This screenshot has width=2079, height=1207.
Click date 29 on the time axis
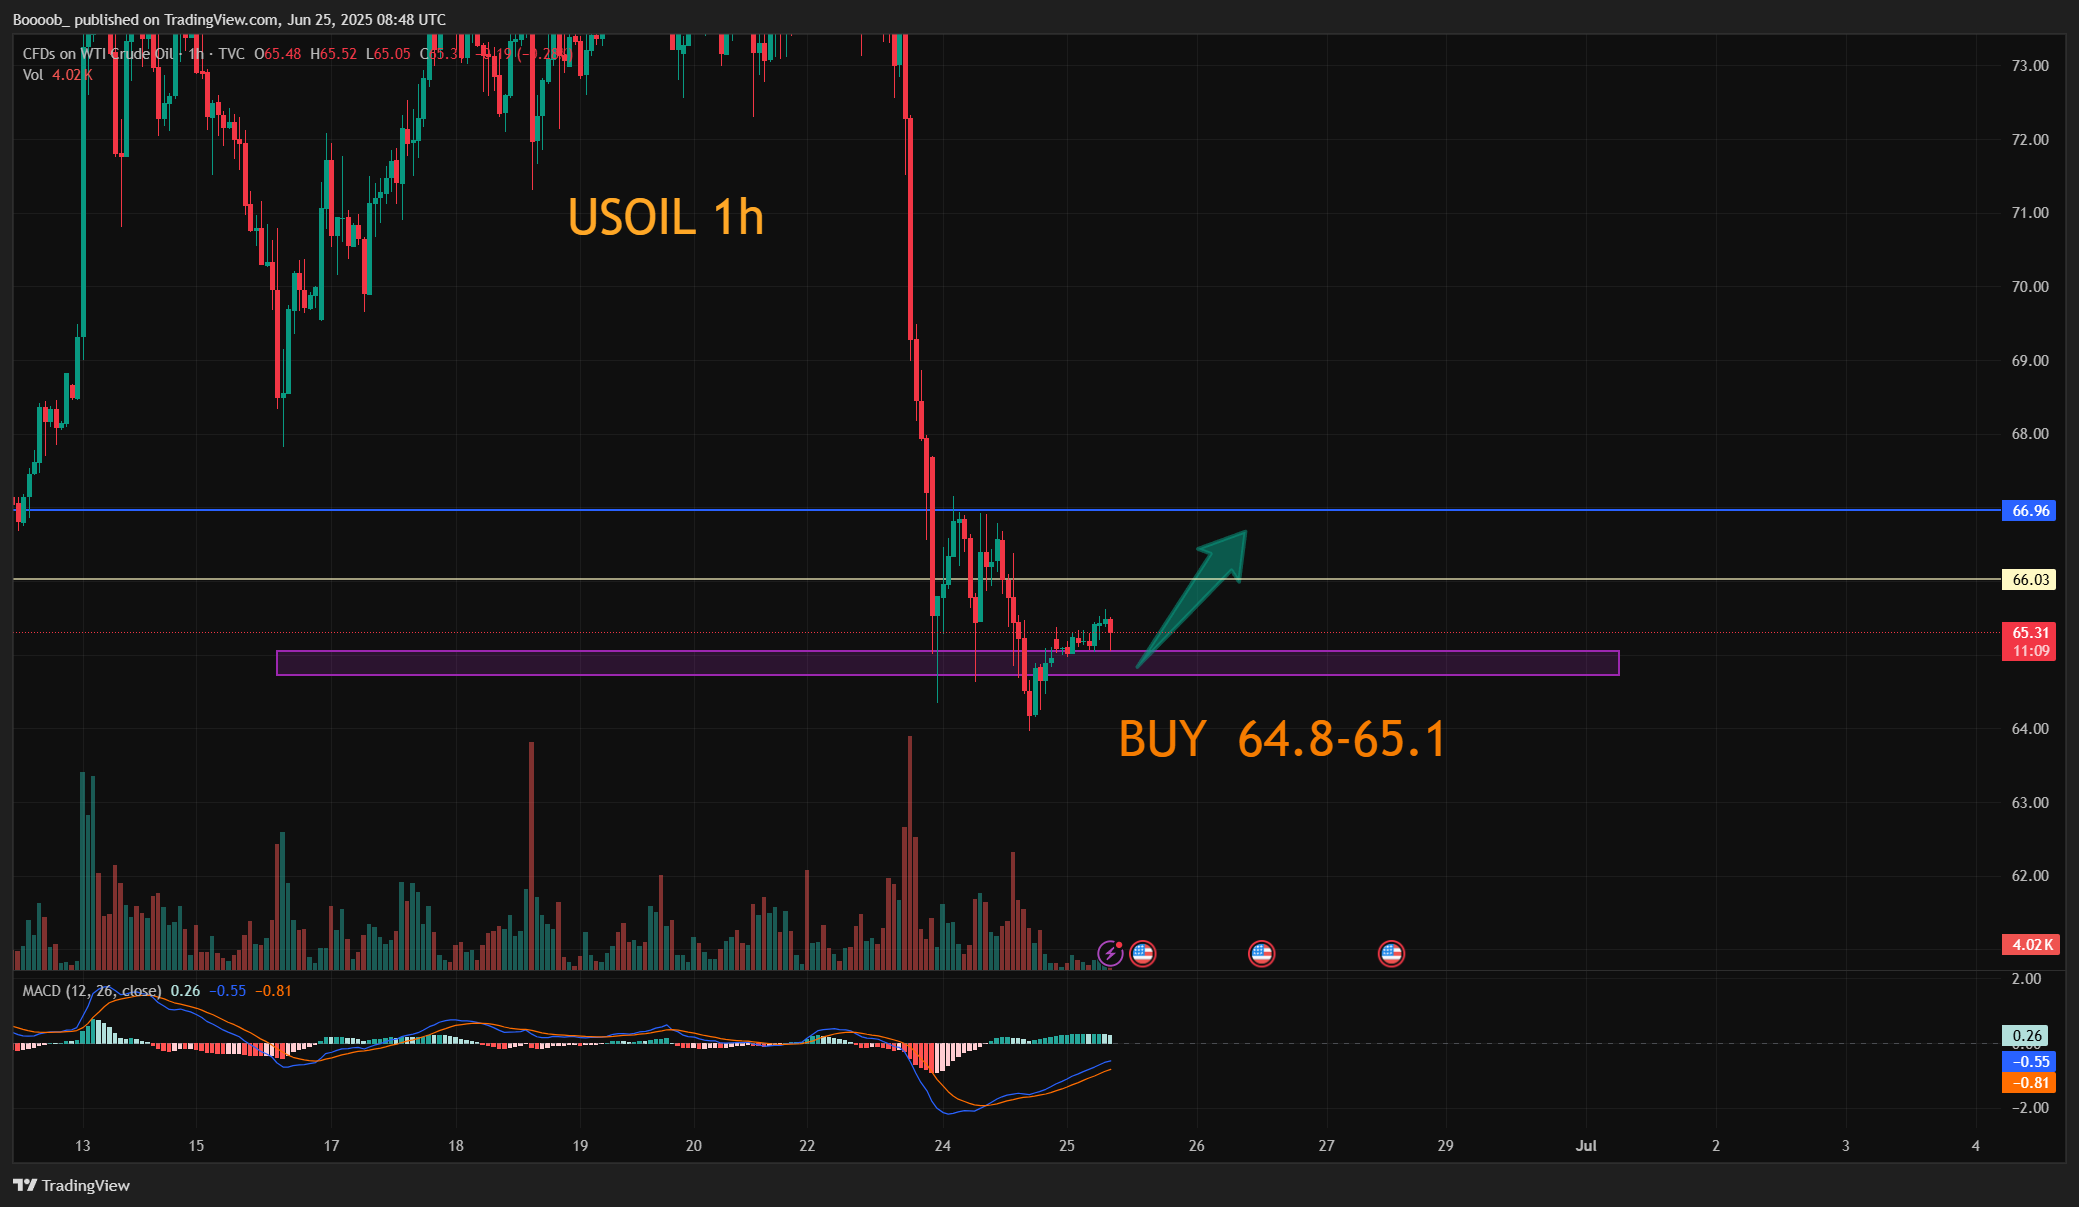(x=1446, y=1146)
